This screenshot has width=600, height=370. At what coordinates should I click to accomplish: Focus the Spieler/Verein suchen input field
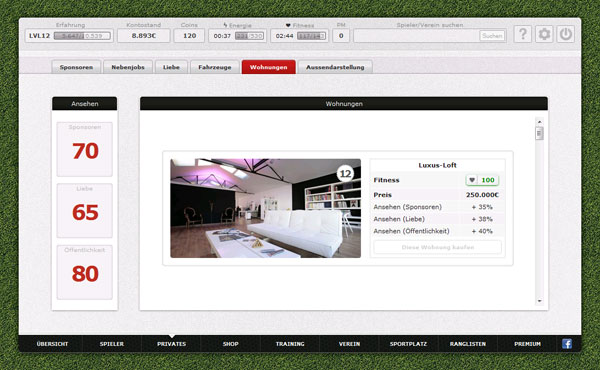[416, 36]
